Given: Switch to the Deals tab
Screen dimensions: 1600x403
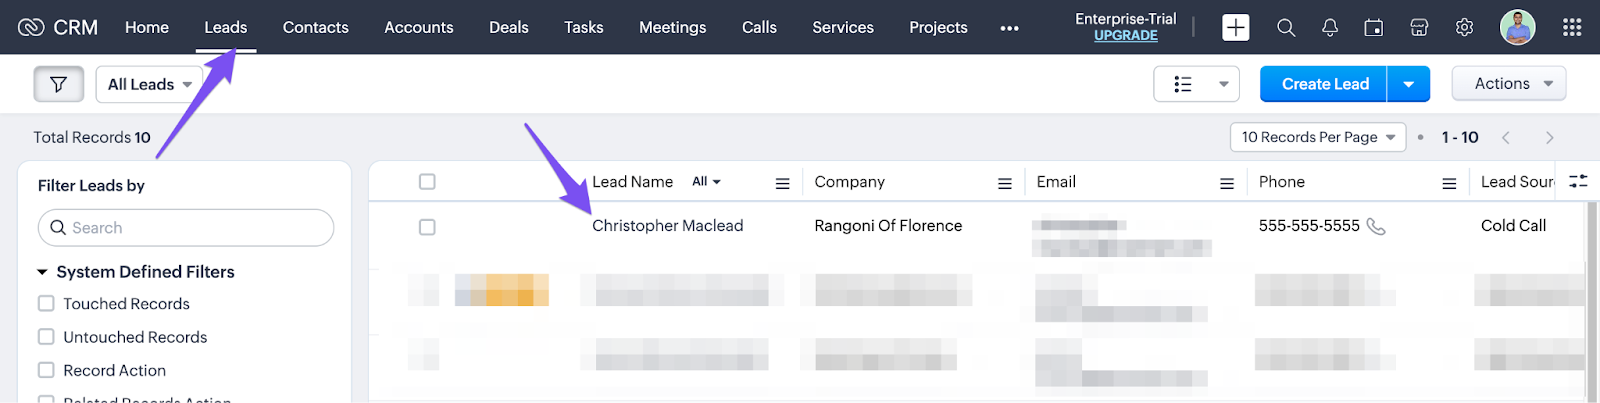Looking at the screenshot, I should click(508, 27).
